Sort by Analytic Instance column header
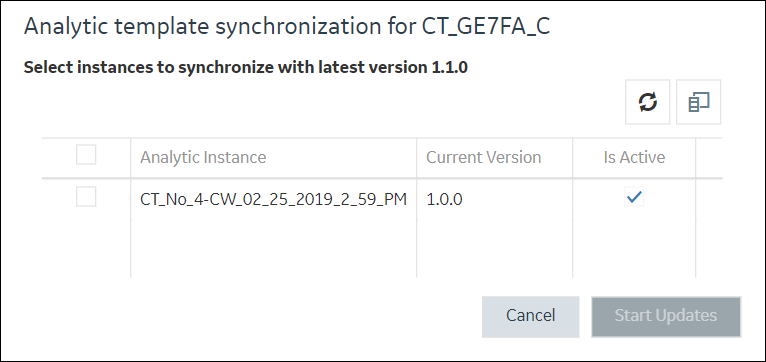 pos(203,157)
